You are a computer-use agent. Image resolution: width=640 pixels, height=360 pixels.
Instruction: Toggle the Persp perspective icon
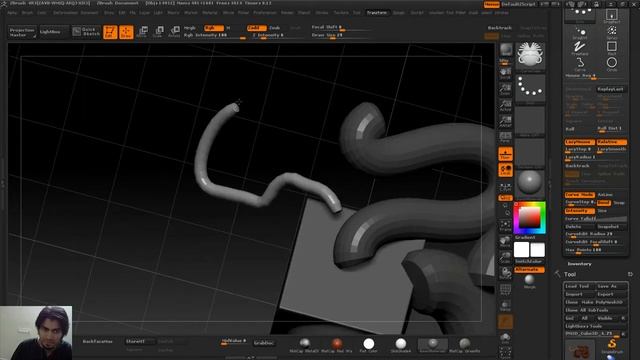pyautogui.click(x=506, y=138)
